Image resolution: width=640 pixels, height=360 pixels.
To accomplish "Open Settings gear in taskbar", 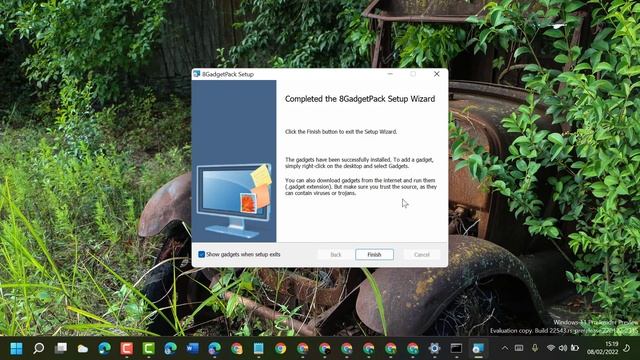I will (x=434, y=348).
